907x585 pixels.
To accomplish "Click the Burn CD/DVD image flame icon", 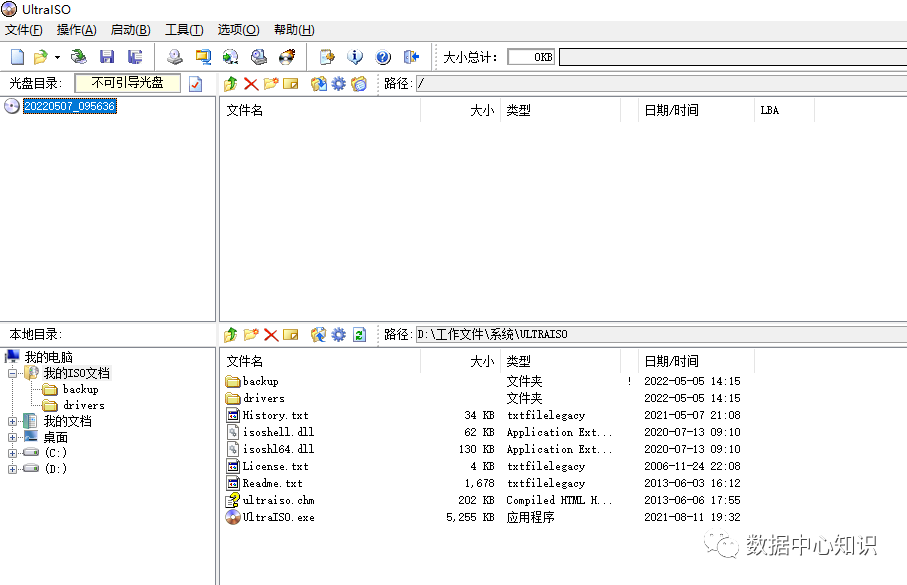I will [287, 57].
